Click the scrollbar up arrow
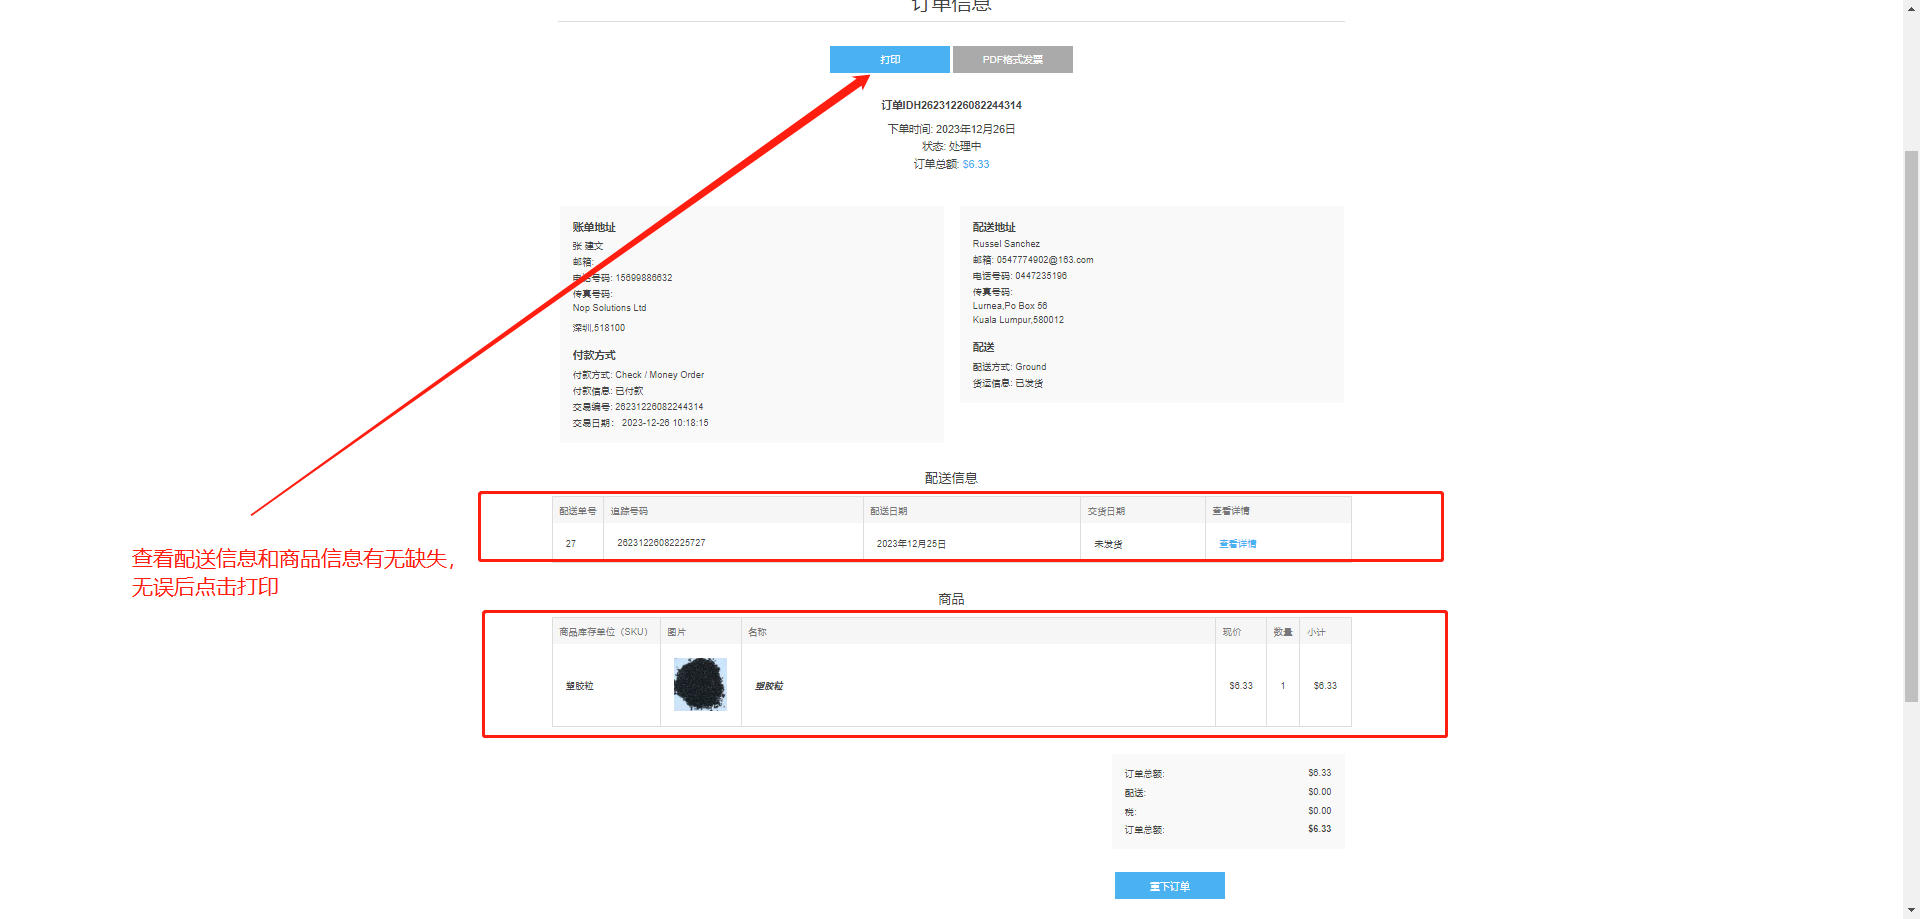This screenshot has width=1920, height=919. pos(1911,6)
